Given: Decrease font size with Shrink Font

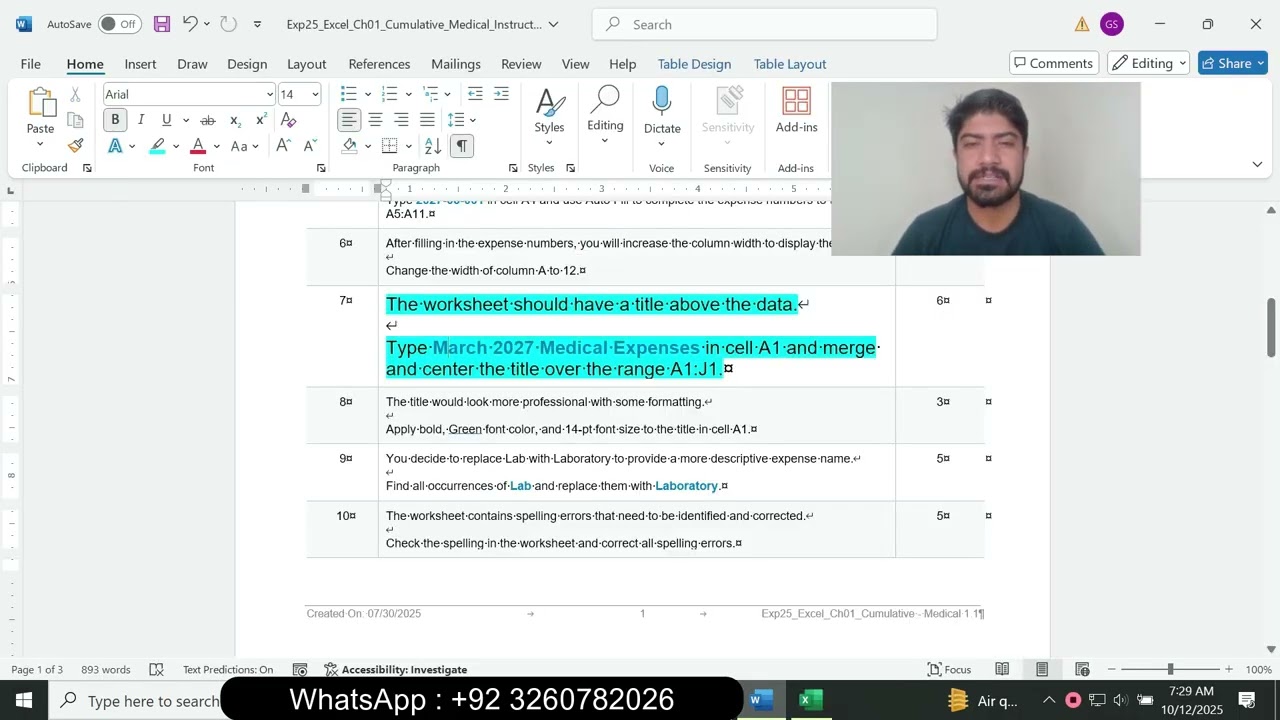Looking at the screenshot, I should [310, 146].
